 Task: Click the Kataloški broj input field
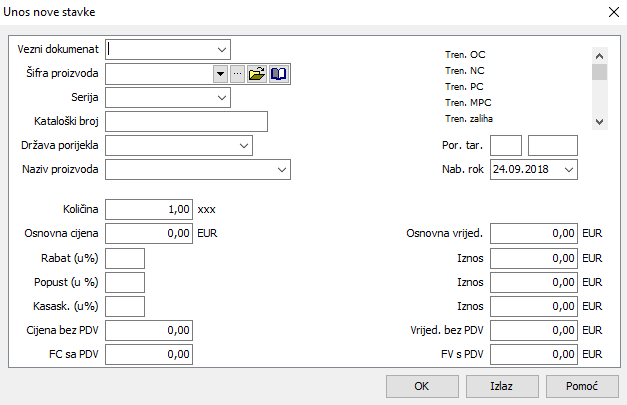click(x=186, y=122)
